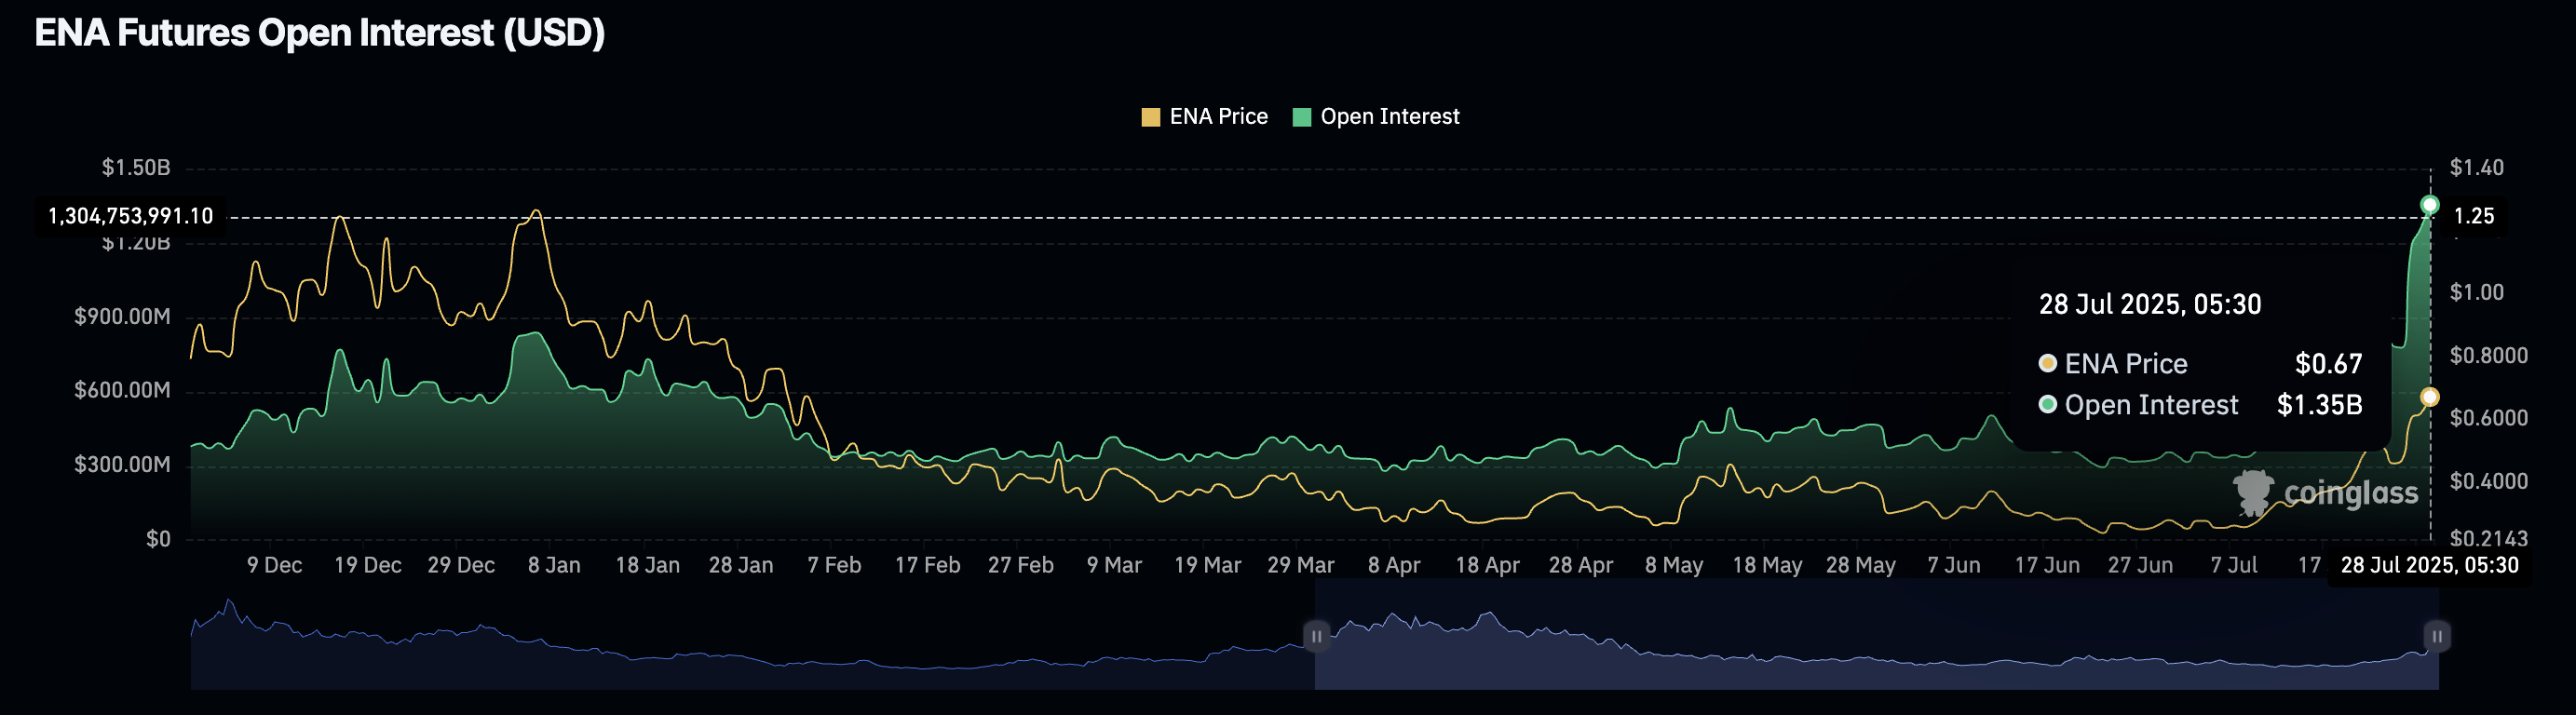This screenshot has width=2576, height=715.
Task: Click the green Open Interest data point marker
Action: (x=2430, y=205)
